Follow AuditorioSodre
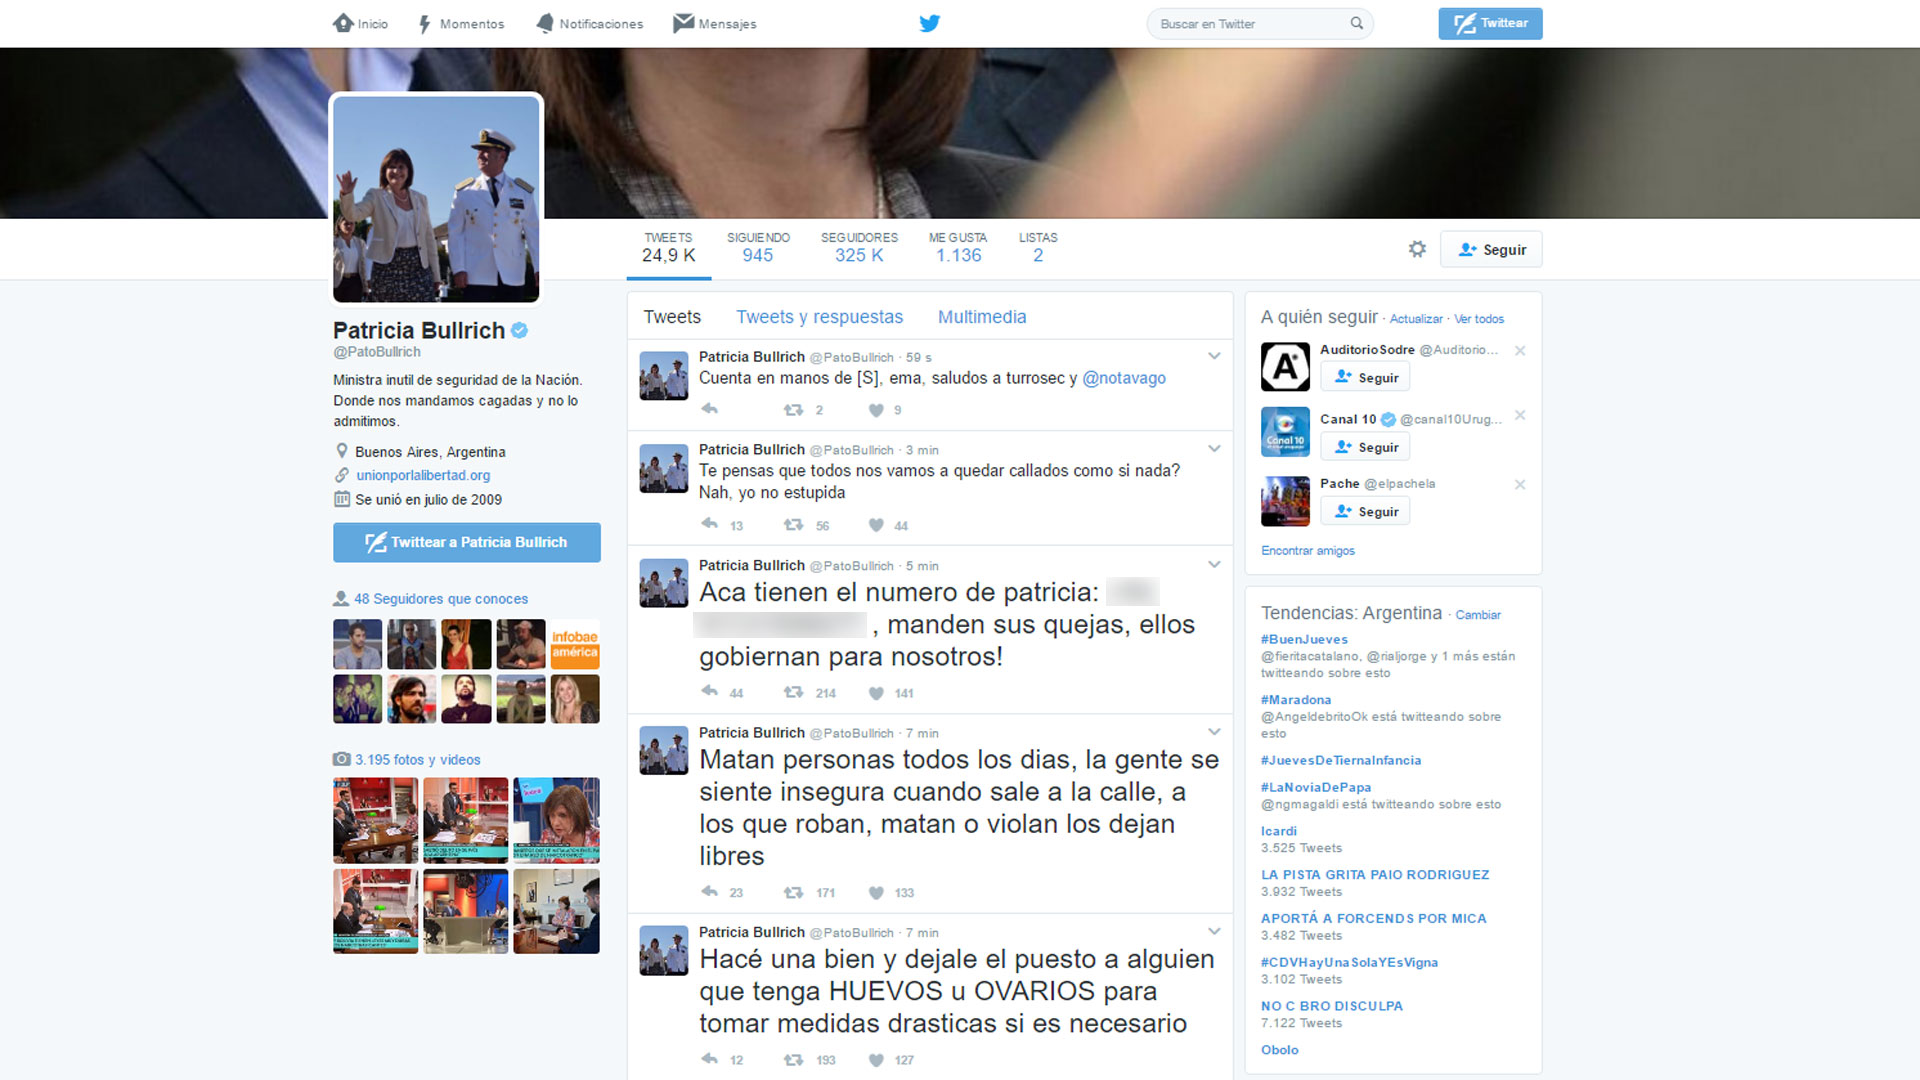 (x=1365, y=377)
